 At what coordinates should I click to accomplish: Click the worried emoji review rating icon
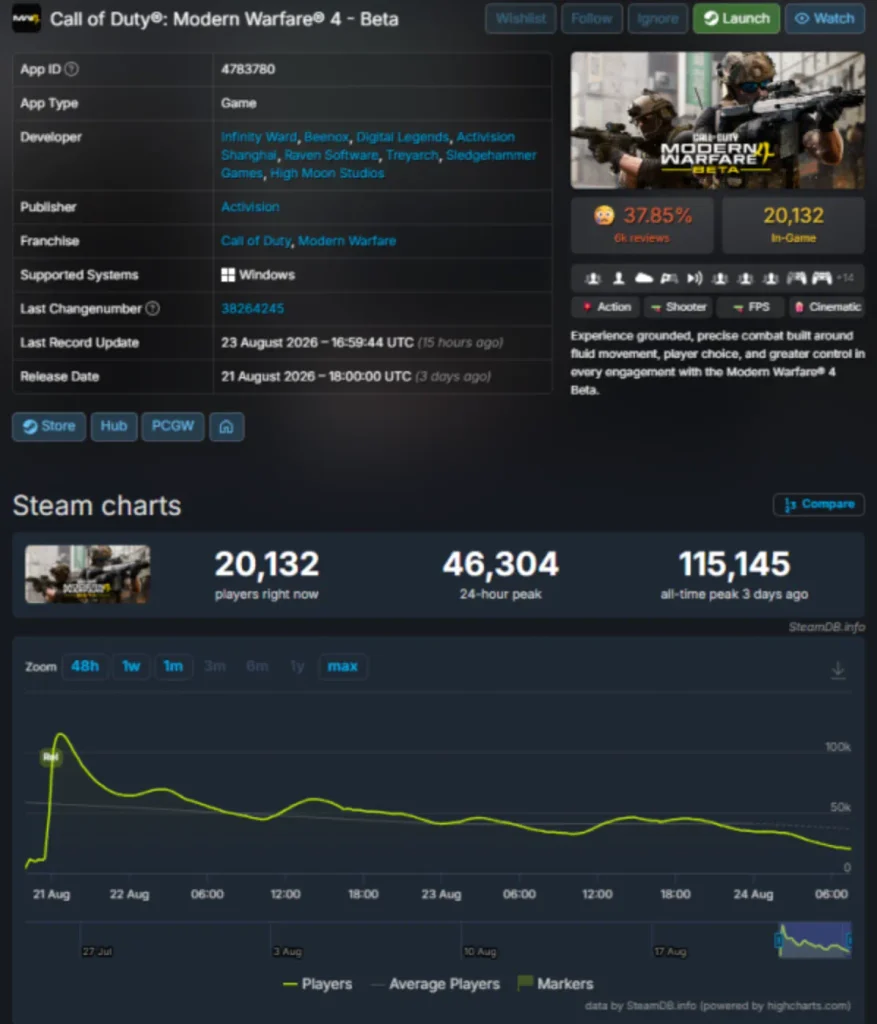(604, 216)
